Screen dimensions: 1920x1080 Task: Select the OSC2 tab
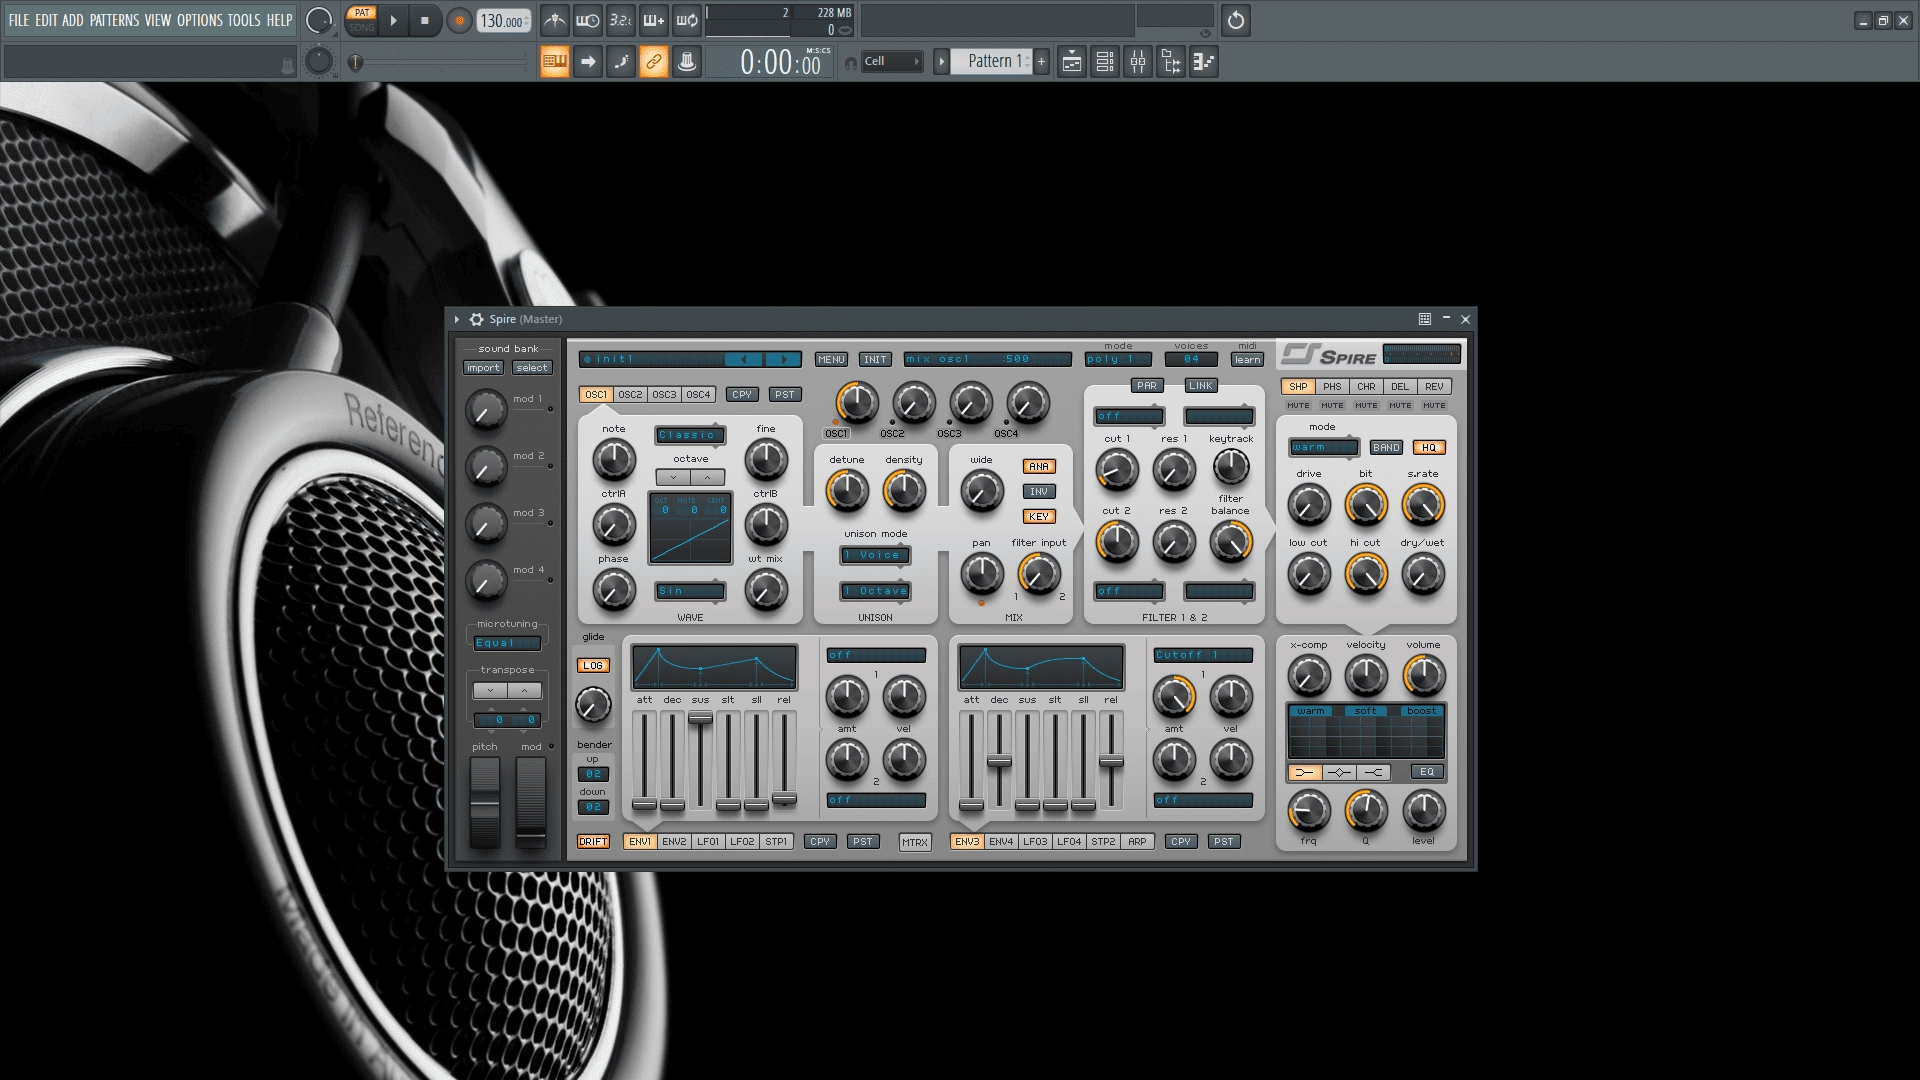[630, 395]
